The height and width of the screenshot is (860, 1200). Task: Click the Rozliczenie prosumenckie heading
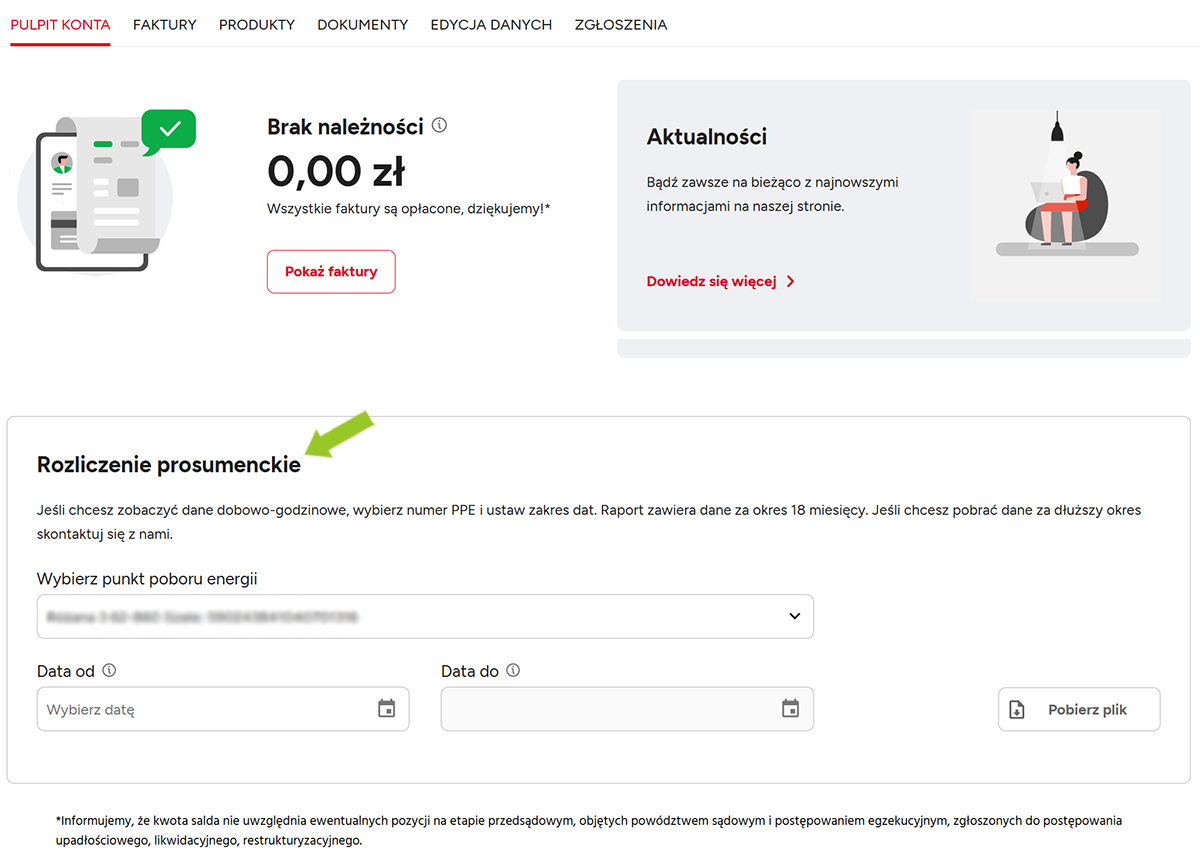169,465
